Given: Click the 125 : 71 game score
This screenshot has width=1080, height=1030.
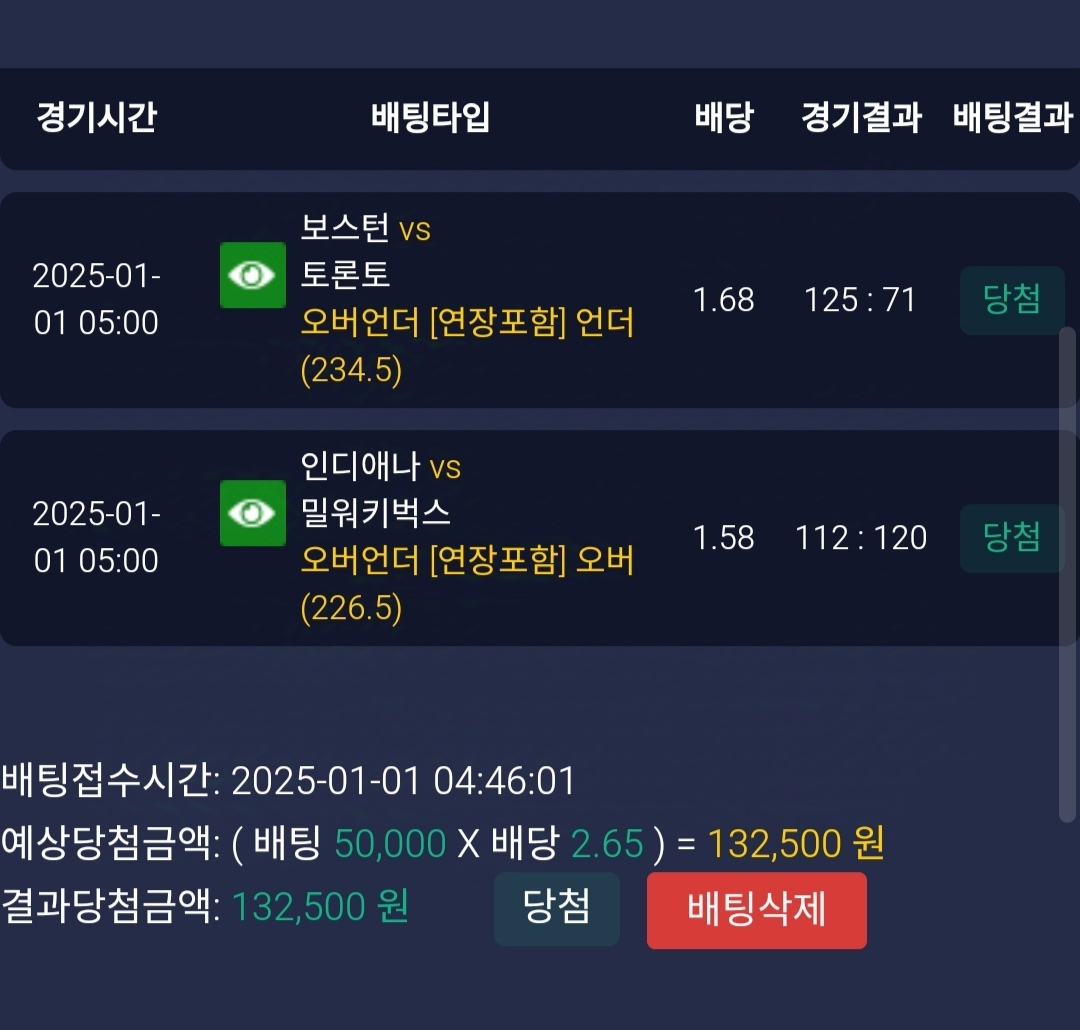Looking at the screenshot, I should coord(860,300).
